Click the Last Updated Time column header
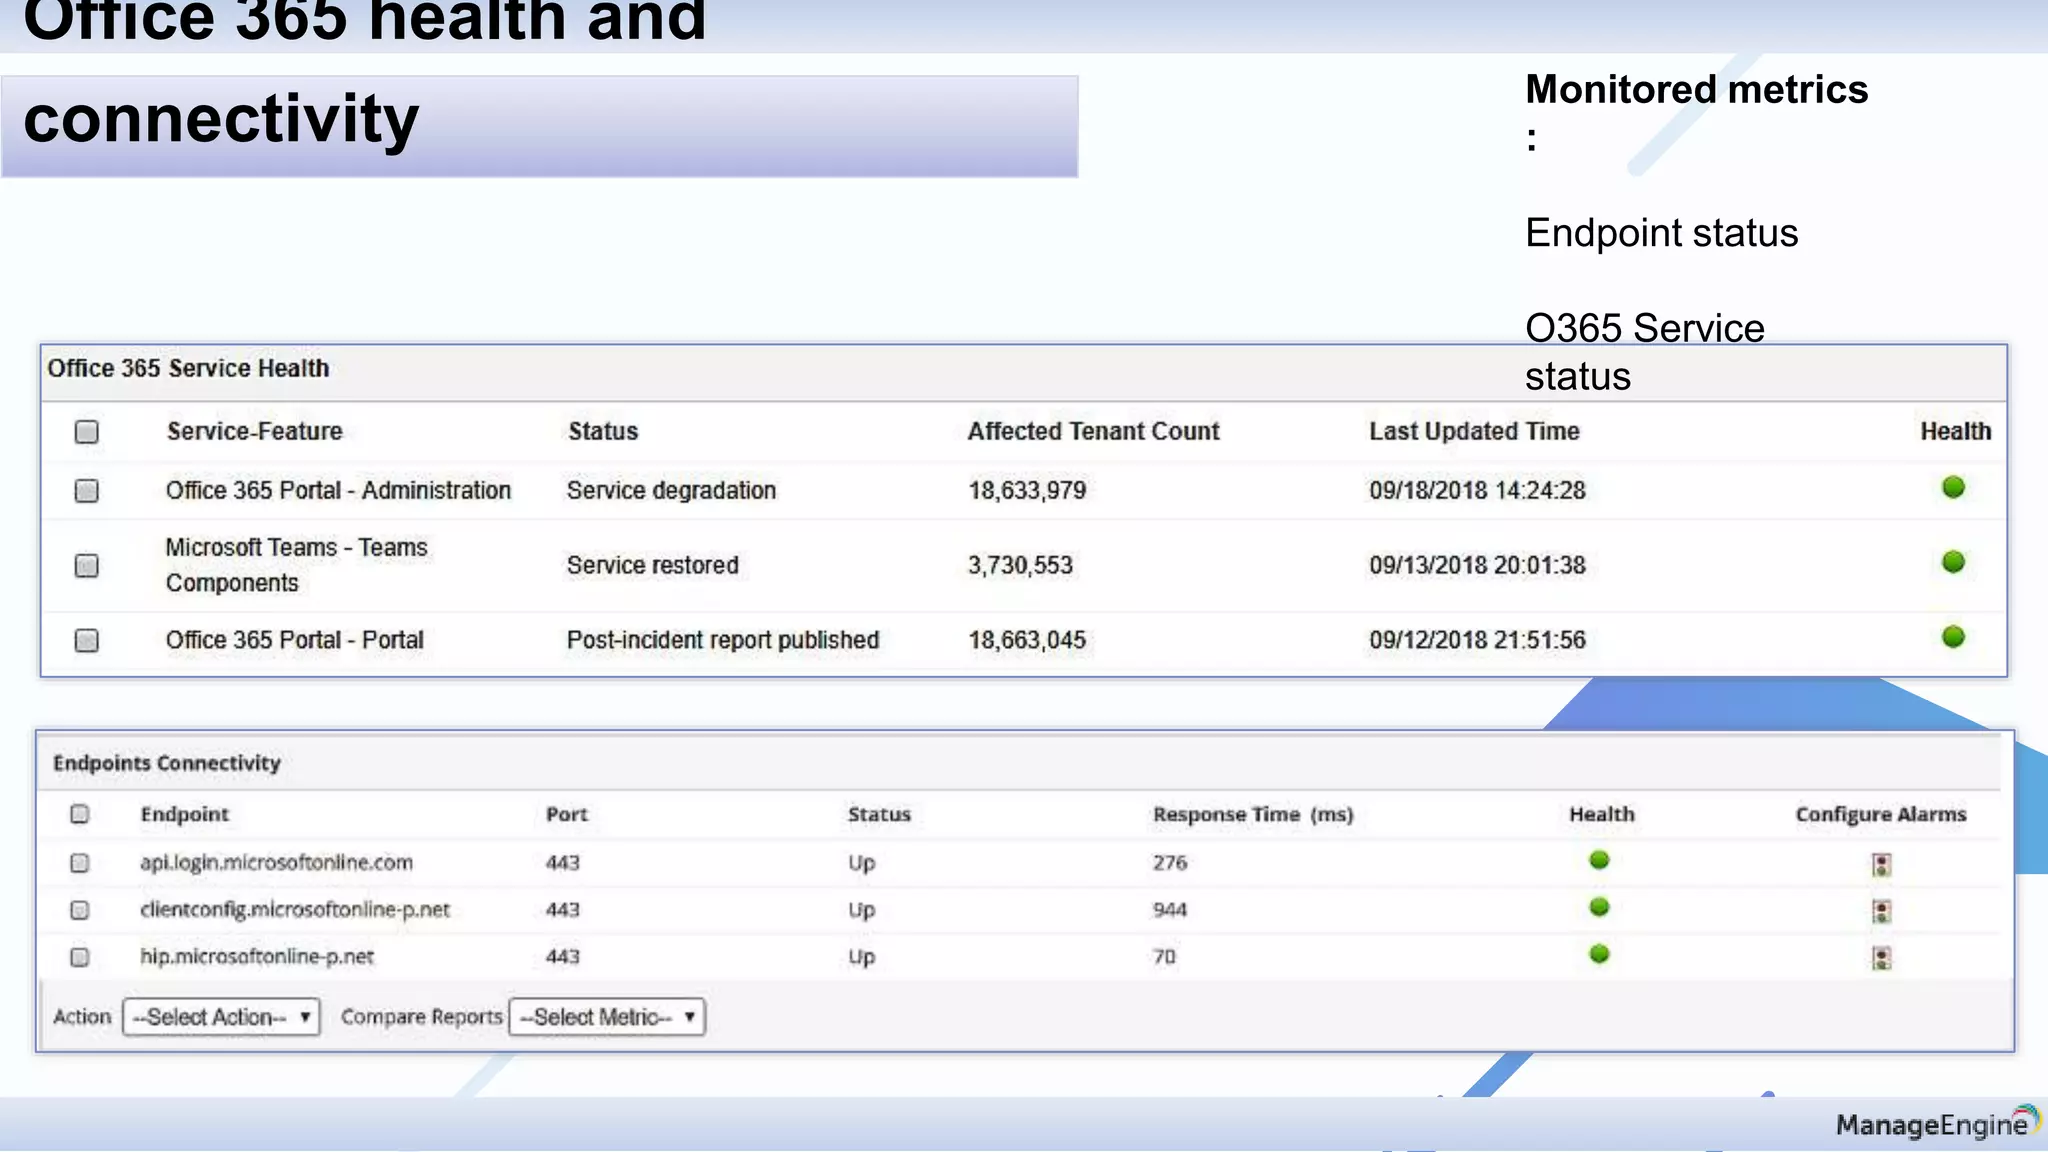Viewport: 2048px width, 1152px height. 1474,431
